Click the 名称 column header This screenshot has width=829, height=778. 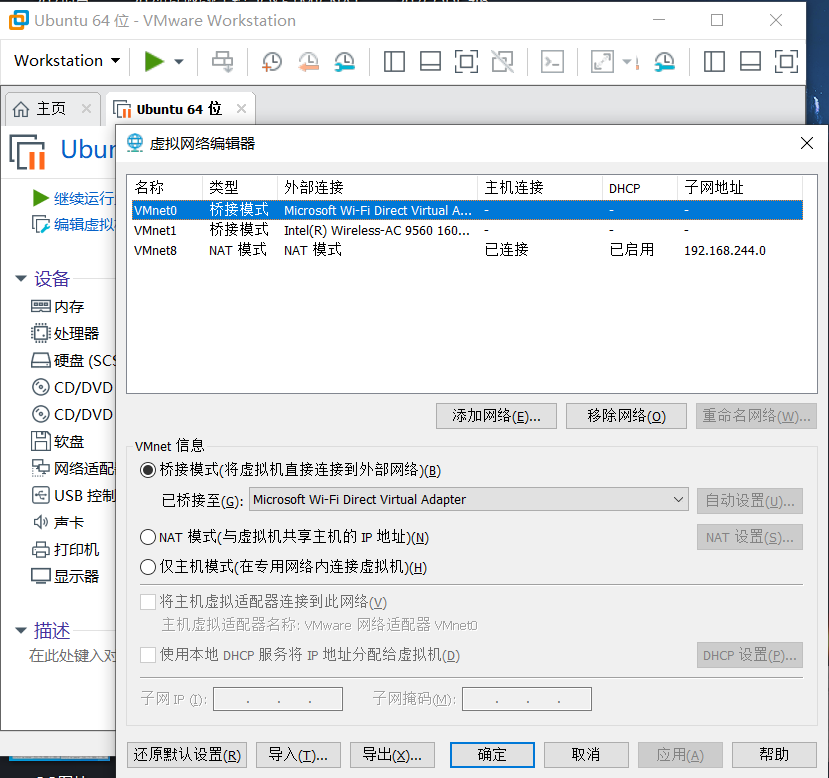pyautogui.click(x=165, y=188)
